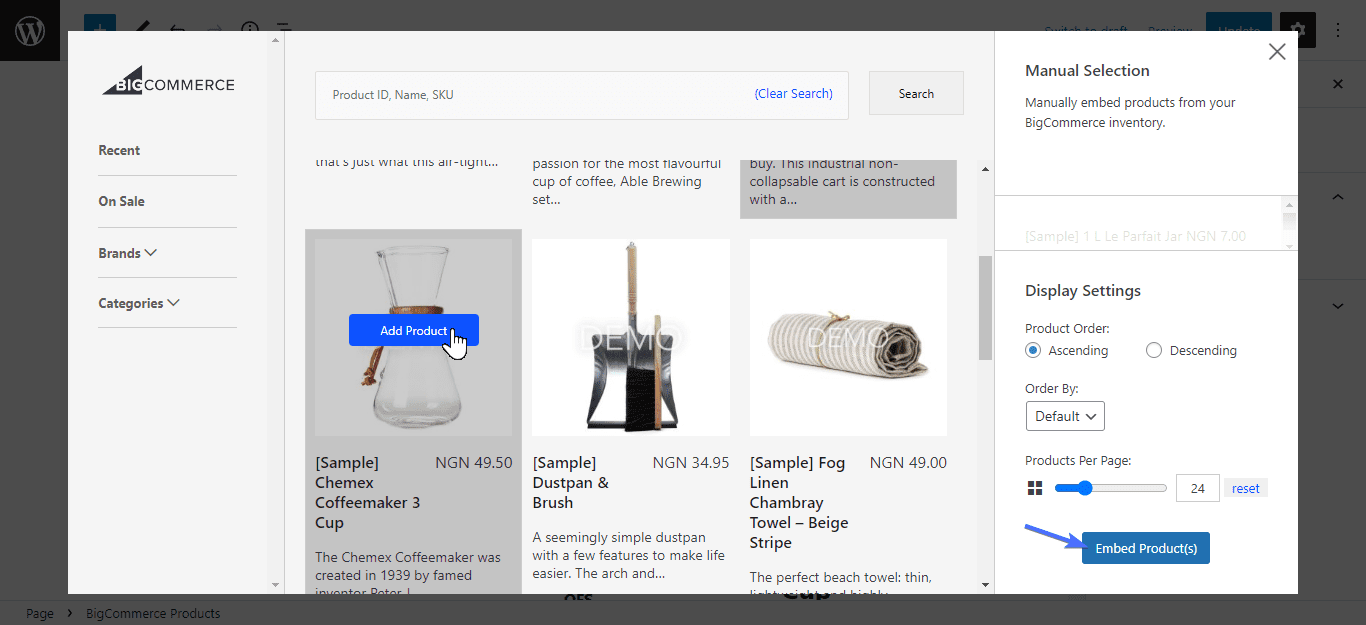Click the "[Sample] Dustpan & Brush" title
1366x625 pixels.
[x=571, y=483]
